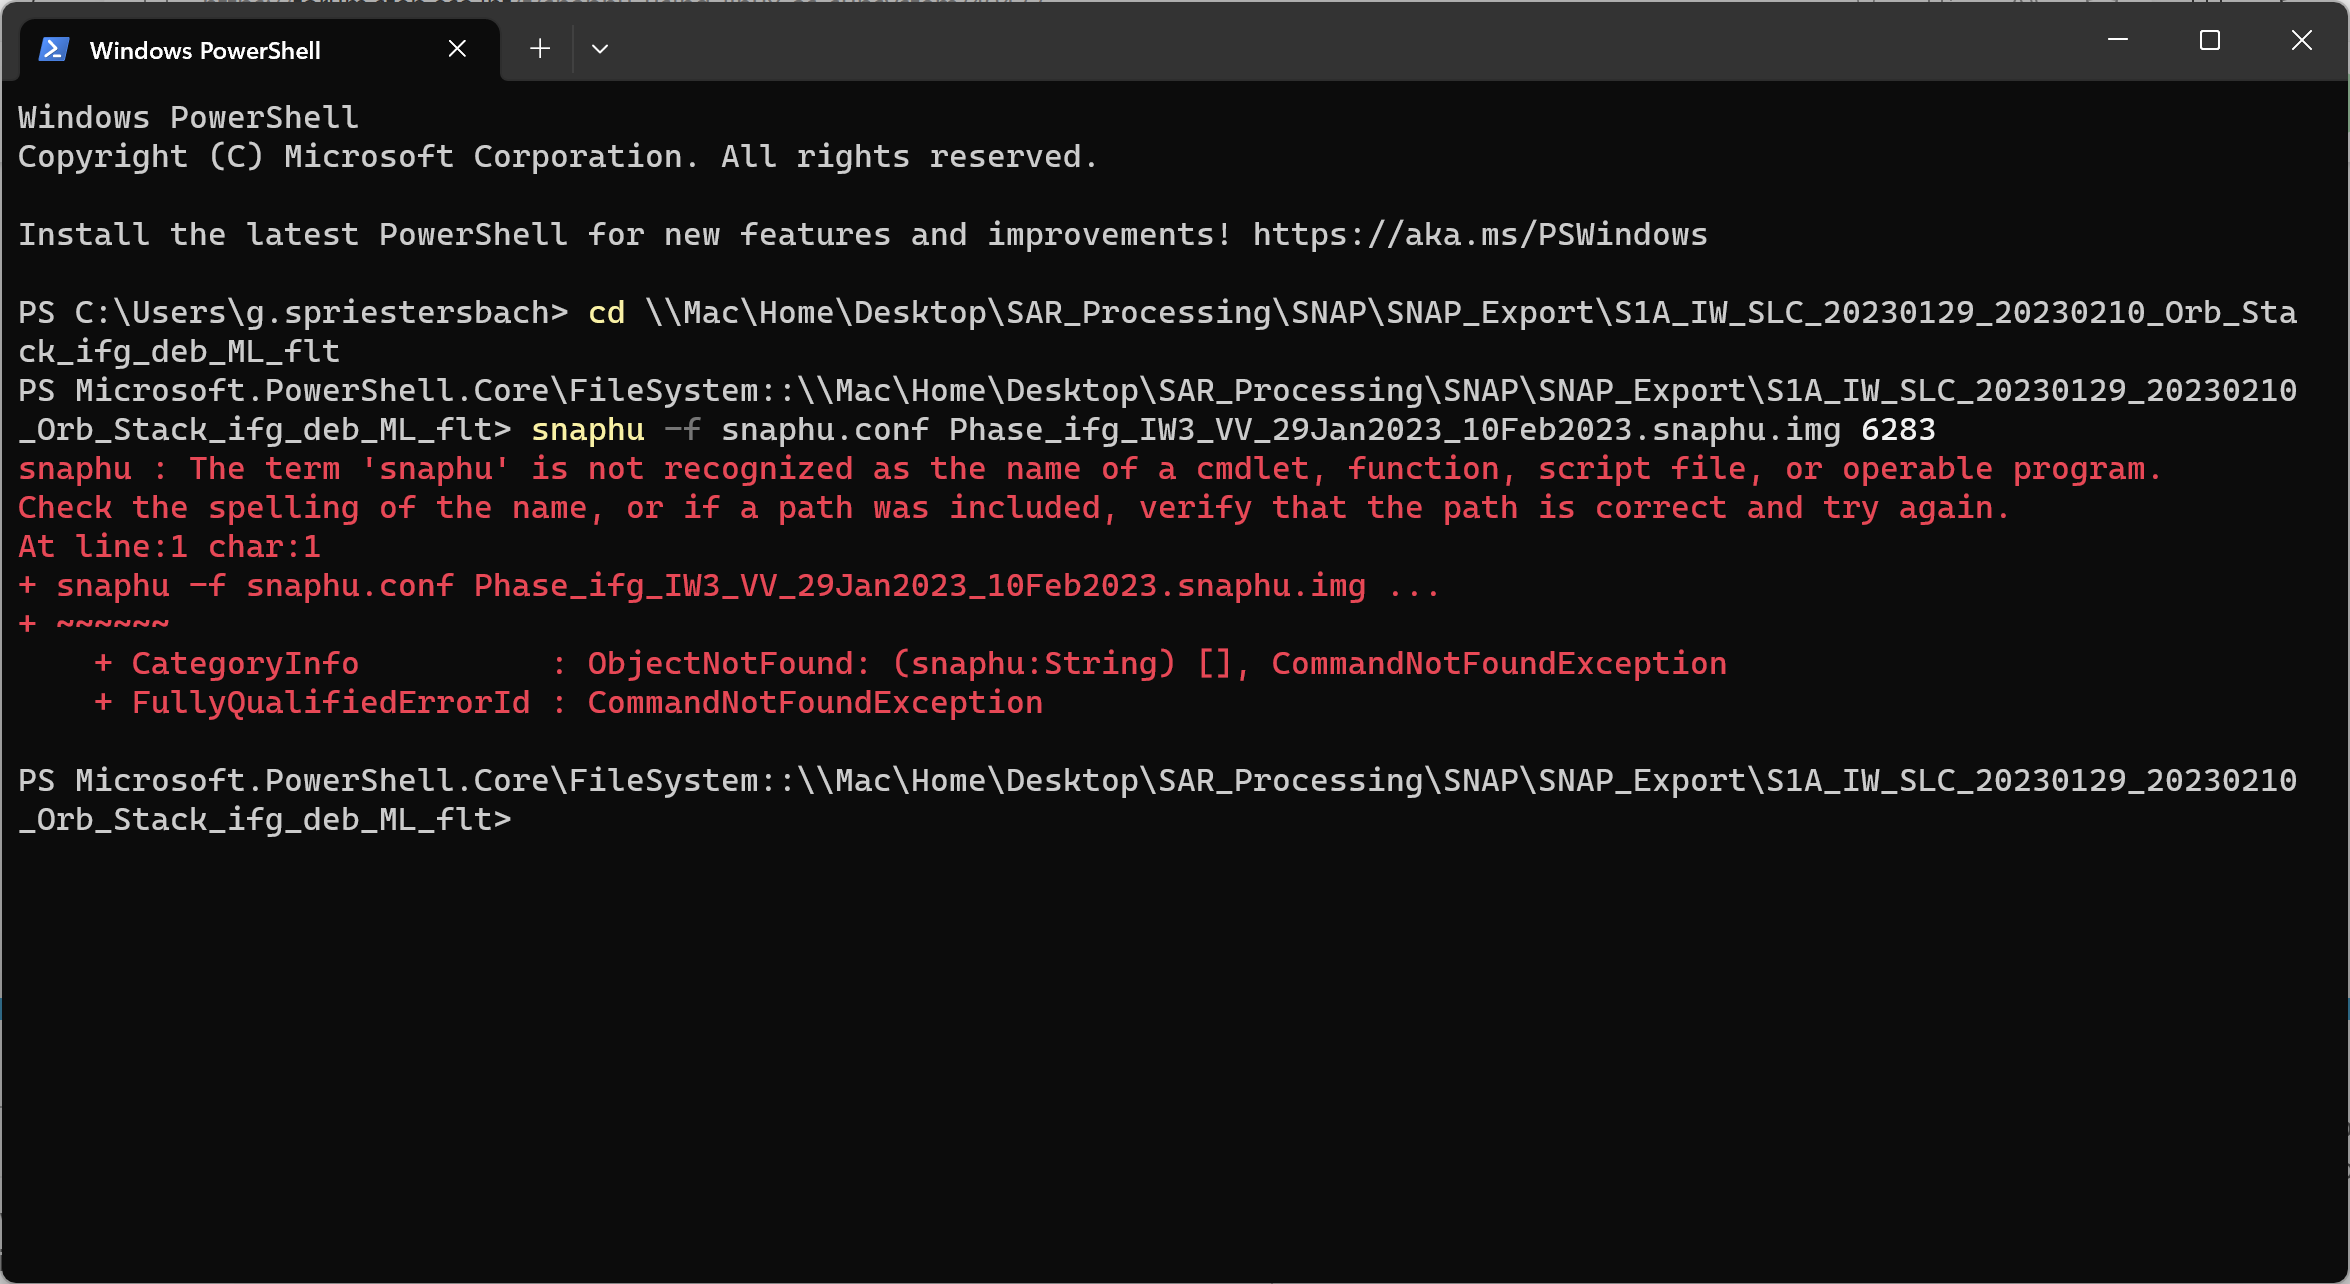Viewport: 2350px width, 1284px height.
Task: Close the Windows PowerShell tab
Action: [457, 48]
